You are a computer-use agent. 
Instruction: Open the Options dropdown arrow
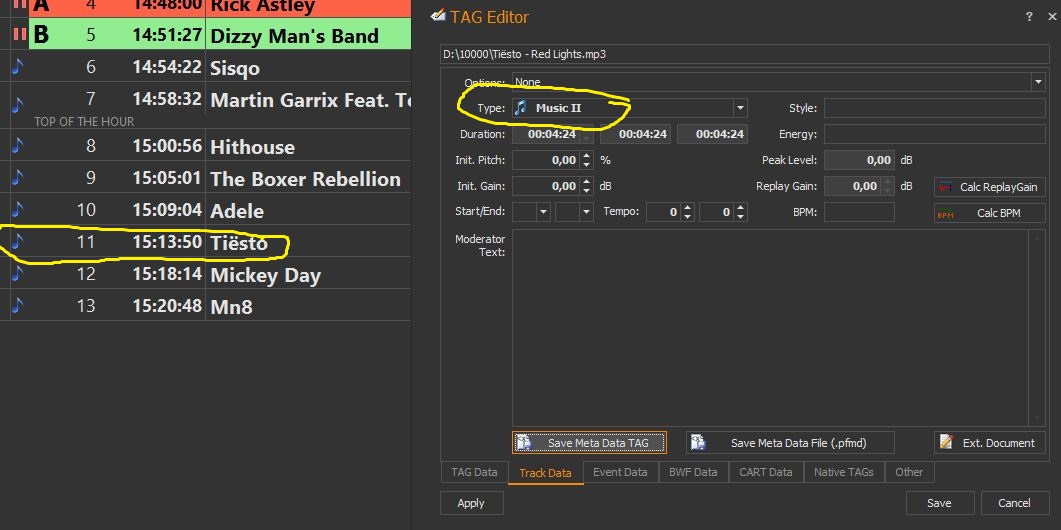[1038, 82]
